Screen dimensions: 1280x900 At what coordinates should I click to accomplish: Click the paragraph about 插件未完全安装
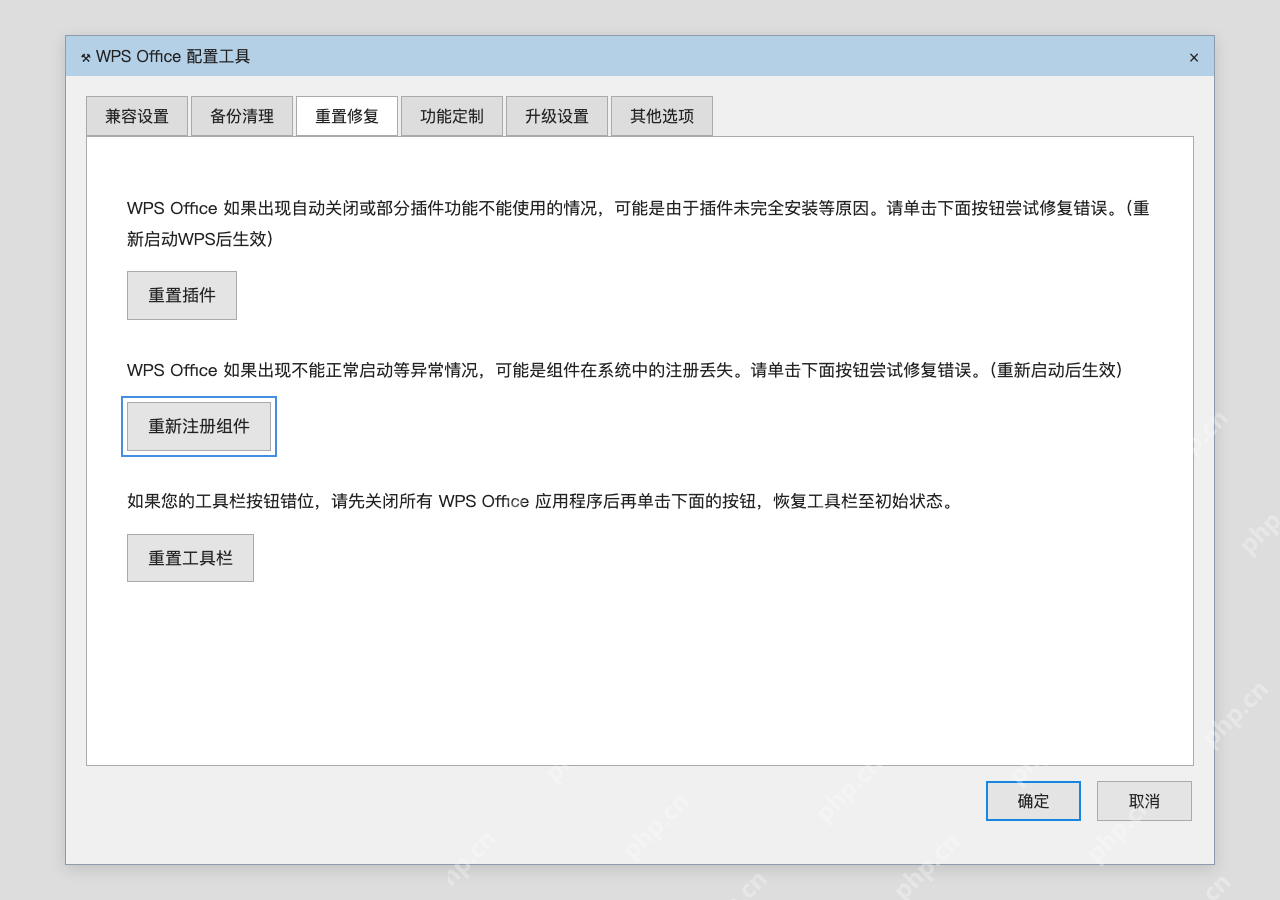(638, 224)
